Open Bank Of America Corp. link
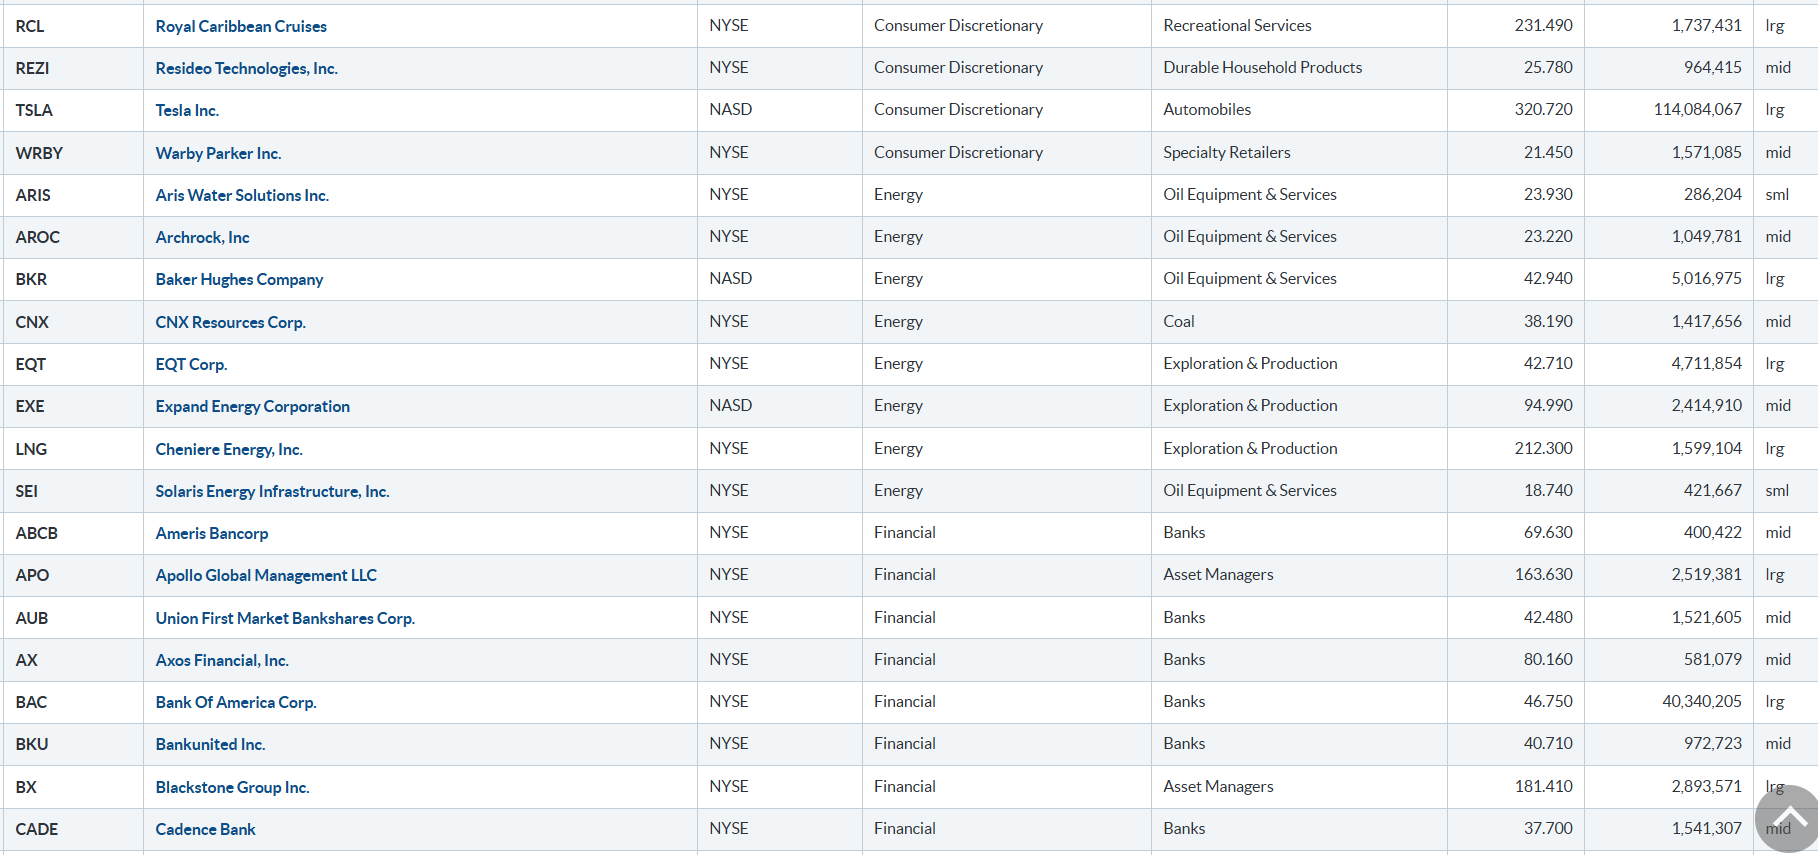This screenshot has width=1818, height=855. click(236, 702)
